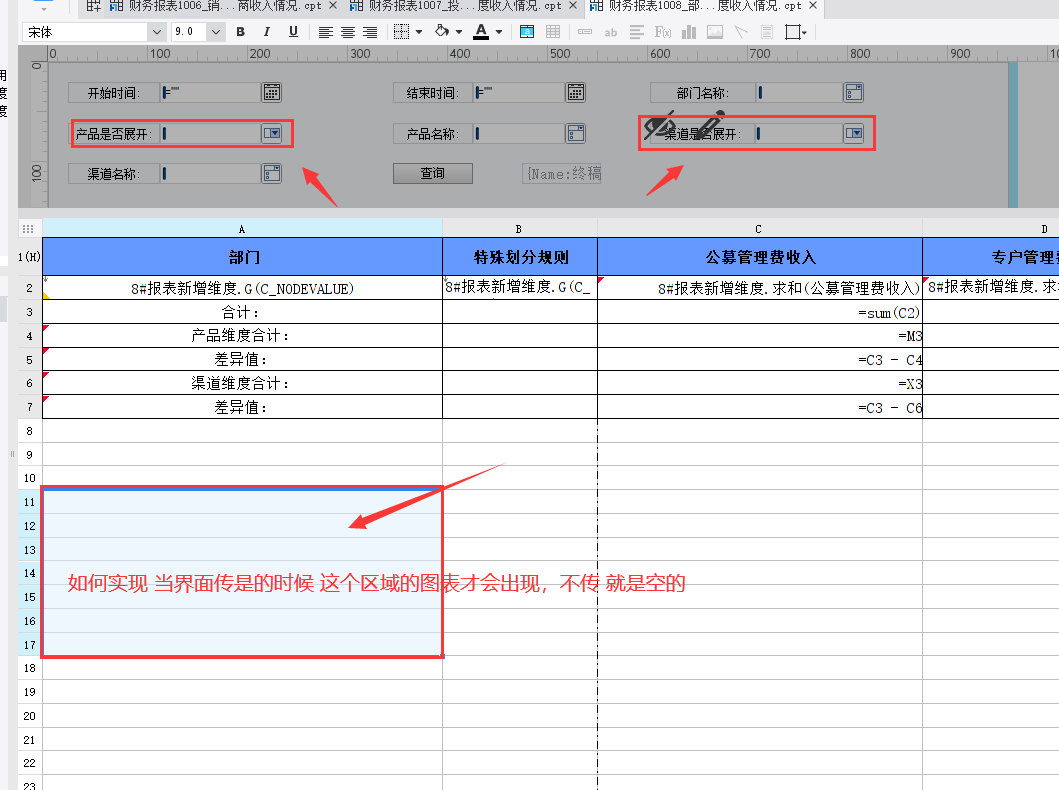Open fill color dropdown arrow
The image size is (1059, 790).
[x=459, y=32]
